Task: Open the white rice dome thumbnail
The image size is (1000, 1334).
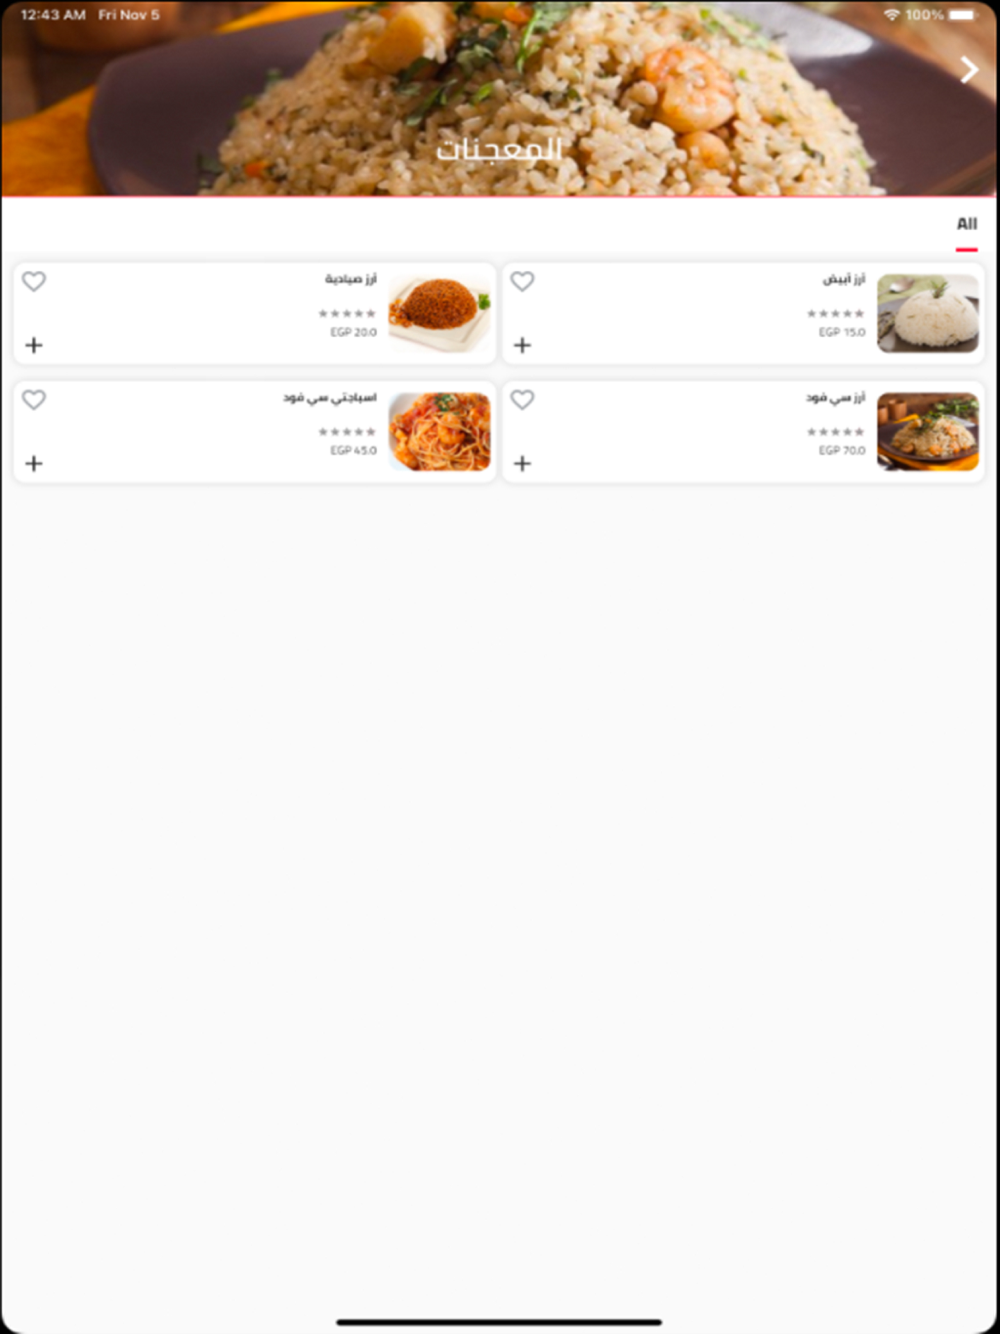Action: (x=928, y=313)
